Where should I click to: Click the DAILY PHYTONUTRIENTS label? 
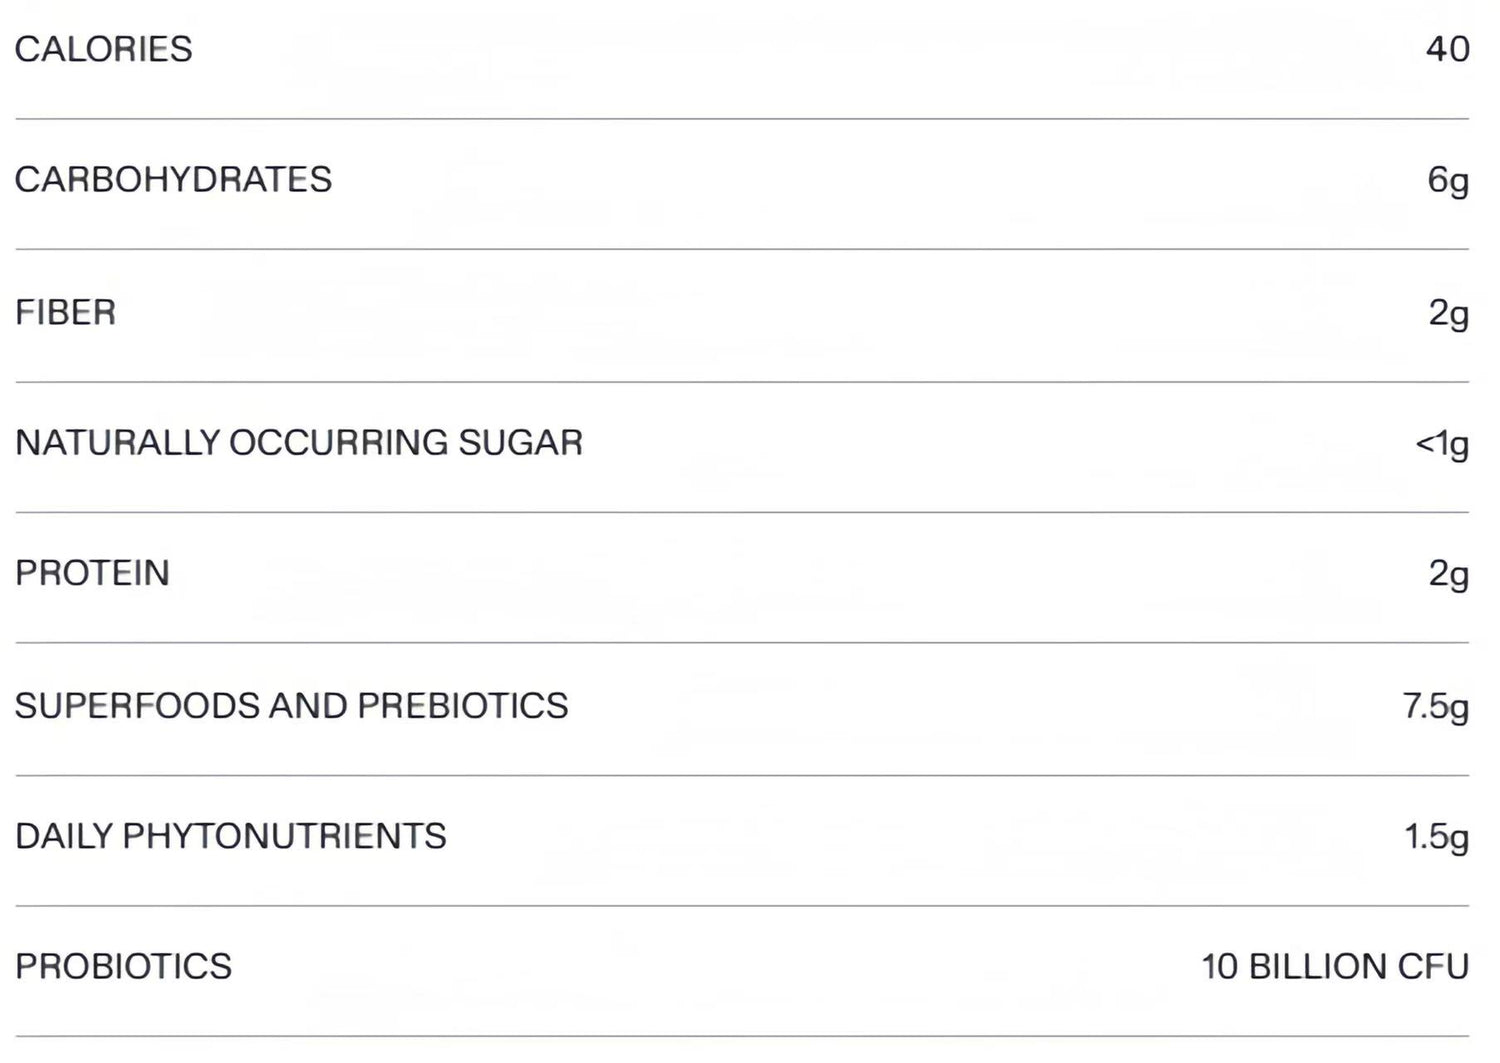(230, 836)
